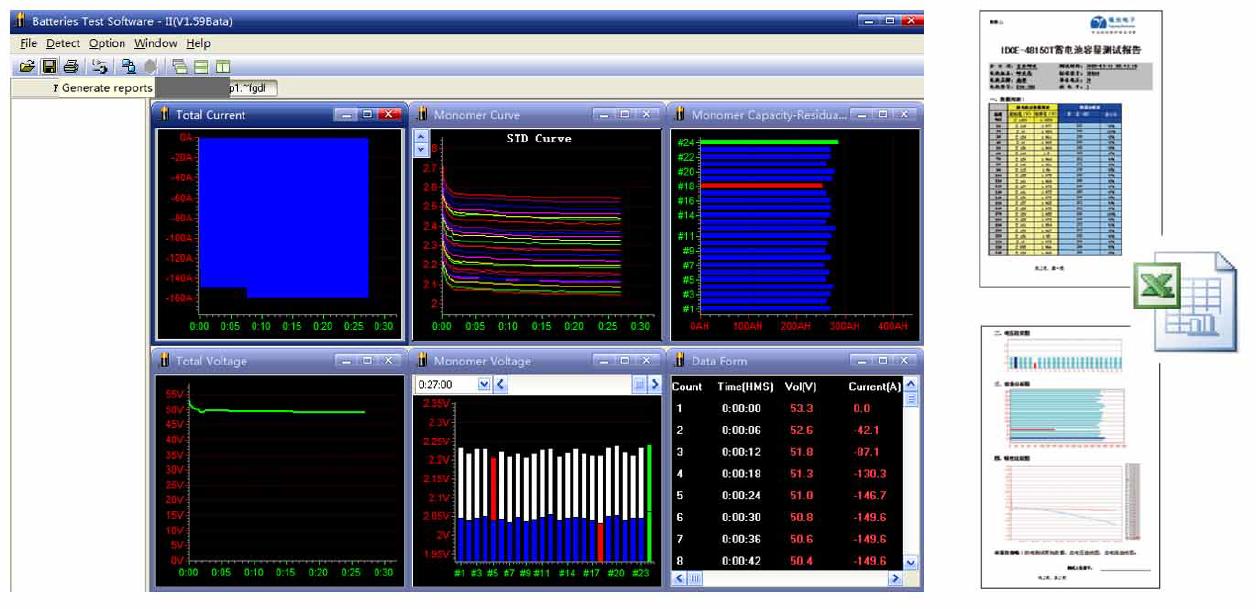Click the Open file toolbar icon

[x=27, y=67]
